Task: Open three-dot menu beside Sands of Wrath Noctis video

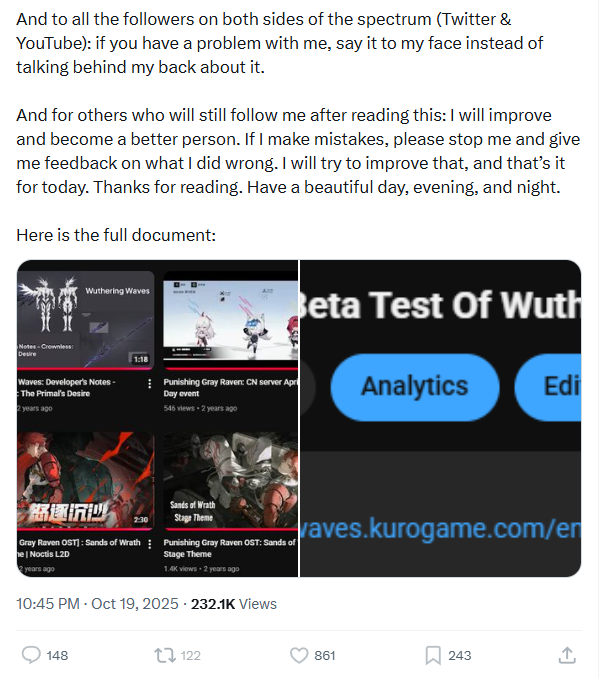Action: (x=150, y=544)
